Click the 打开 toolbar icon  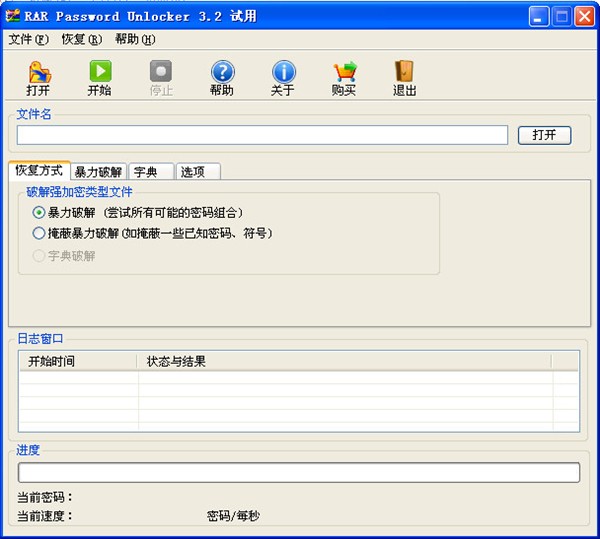pos(39,72)
